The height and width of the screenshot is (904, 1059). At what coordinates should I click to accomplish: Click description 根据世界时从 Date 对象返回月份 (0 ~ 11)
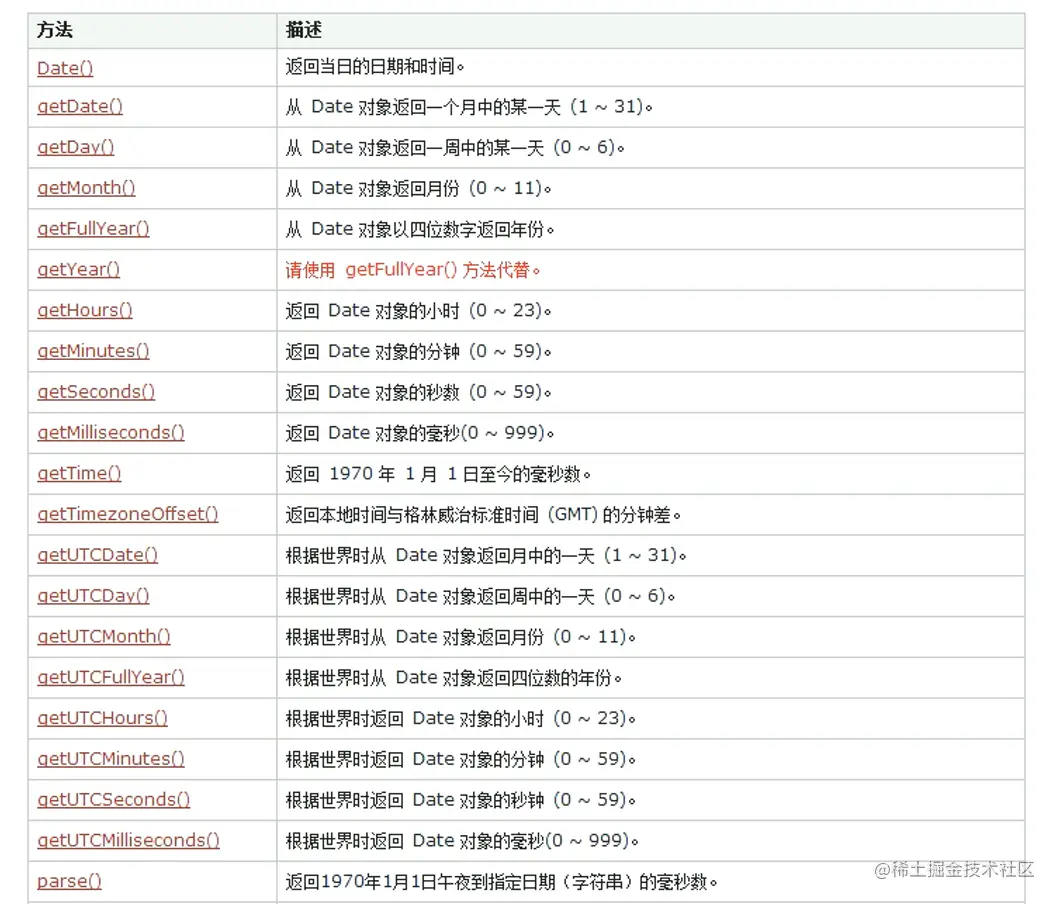click(x=461, y=637)
